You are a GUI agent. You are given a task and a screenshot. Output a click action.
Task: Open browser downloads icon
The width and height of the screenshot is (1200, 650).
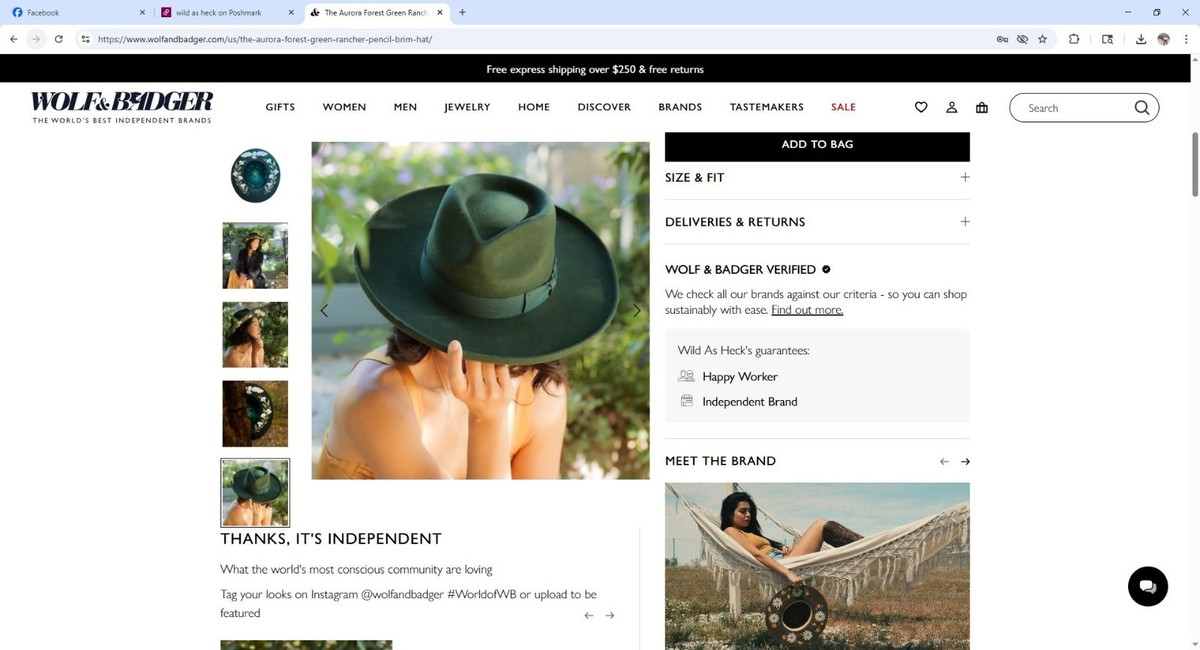coord(1141,39)
